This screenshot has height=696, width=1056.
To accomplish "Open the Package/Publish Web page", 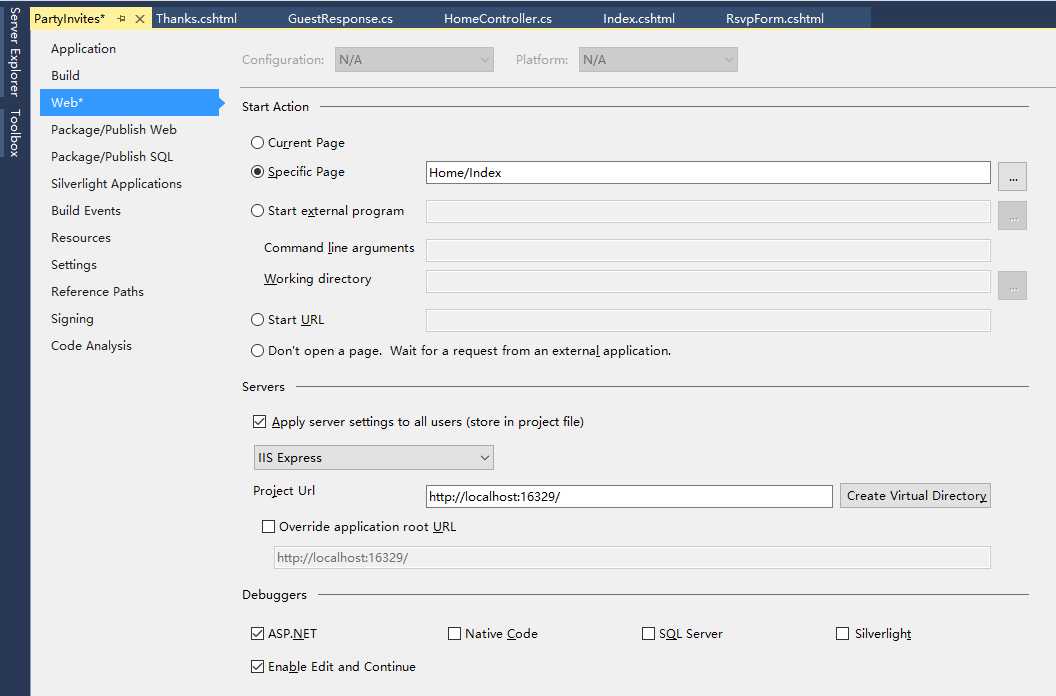I will 114,129.
